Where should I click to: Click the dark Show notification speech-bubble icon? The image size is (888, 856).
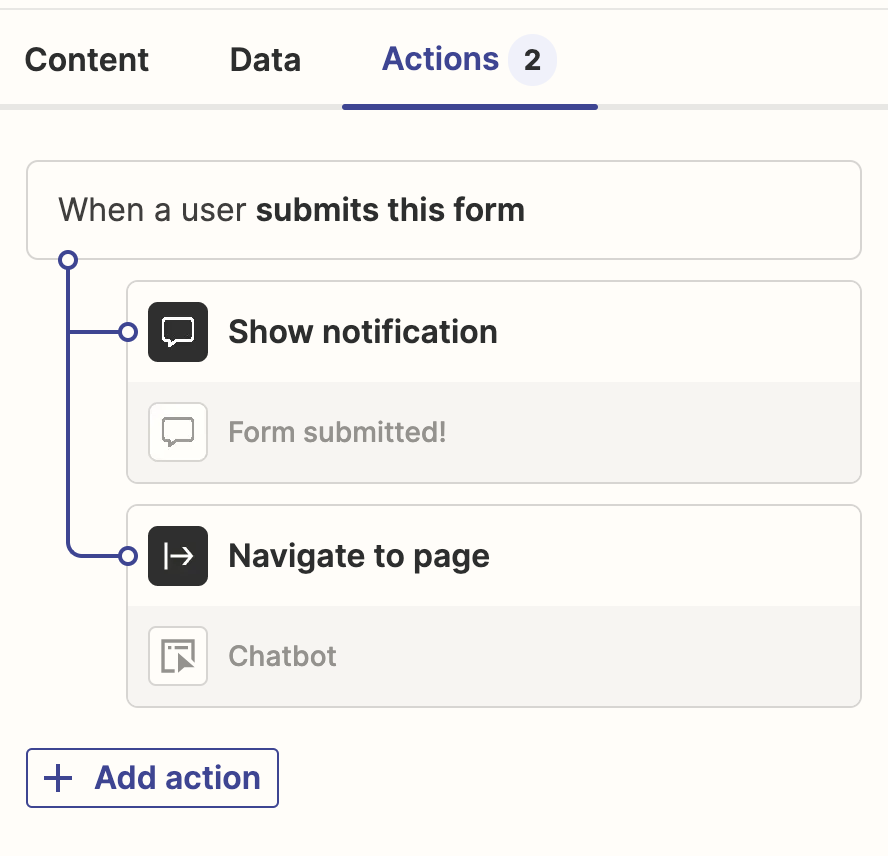[178, 332]
